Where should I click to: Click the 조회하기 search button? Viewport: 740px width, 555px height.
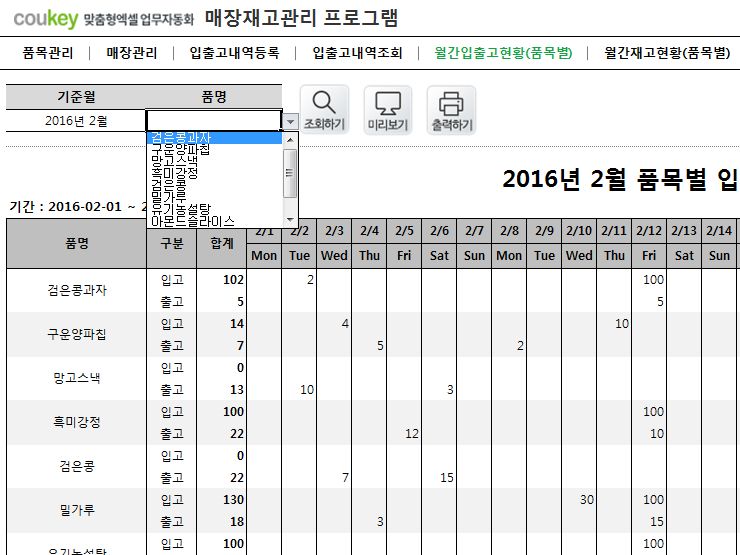(325, 110)
